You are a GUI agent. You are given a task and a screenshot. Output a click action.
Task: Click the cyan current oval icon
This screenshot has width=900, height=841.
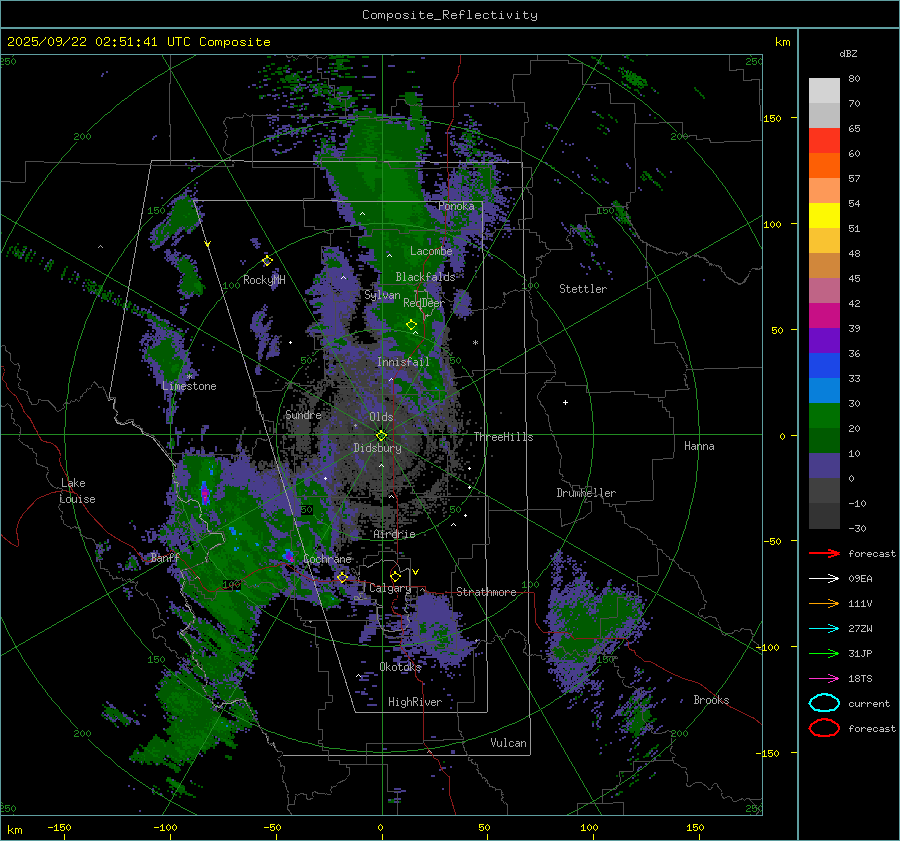coord(824,703)
